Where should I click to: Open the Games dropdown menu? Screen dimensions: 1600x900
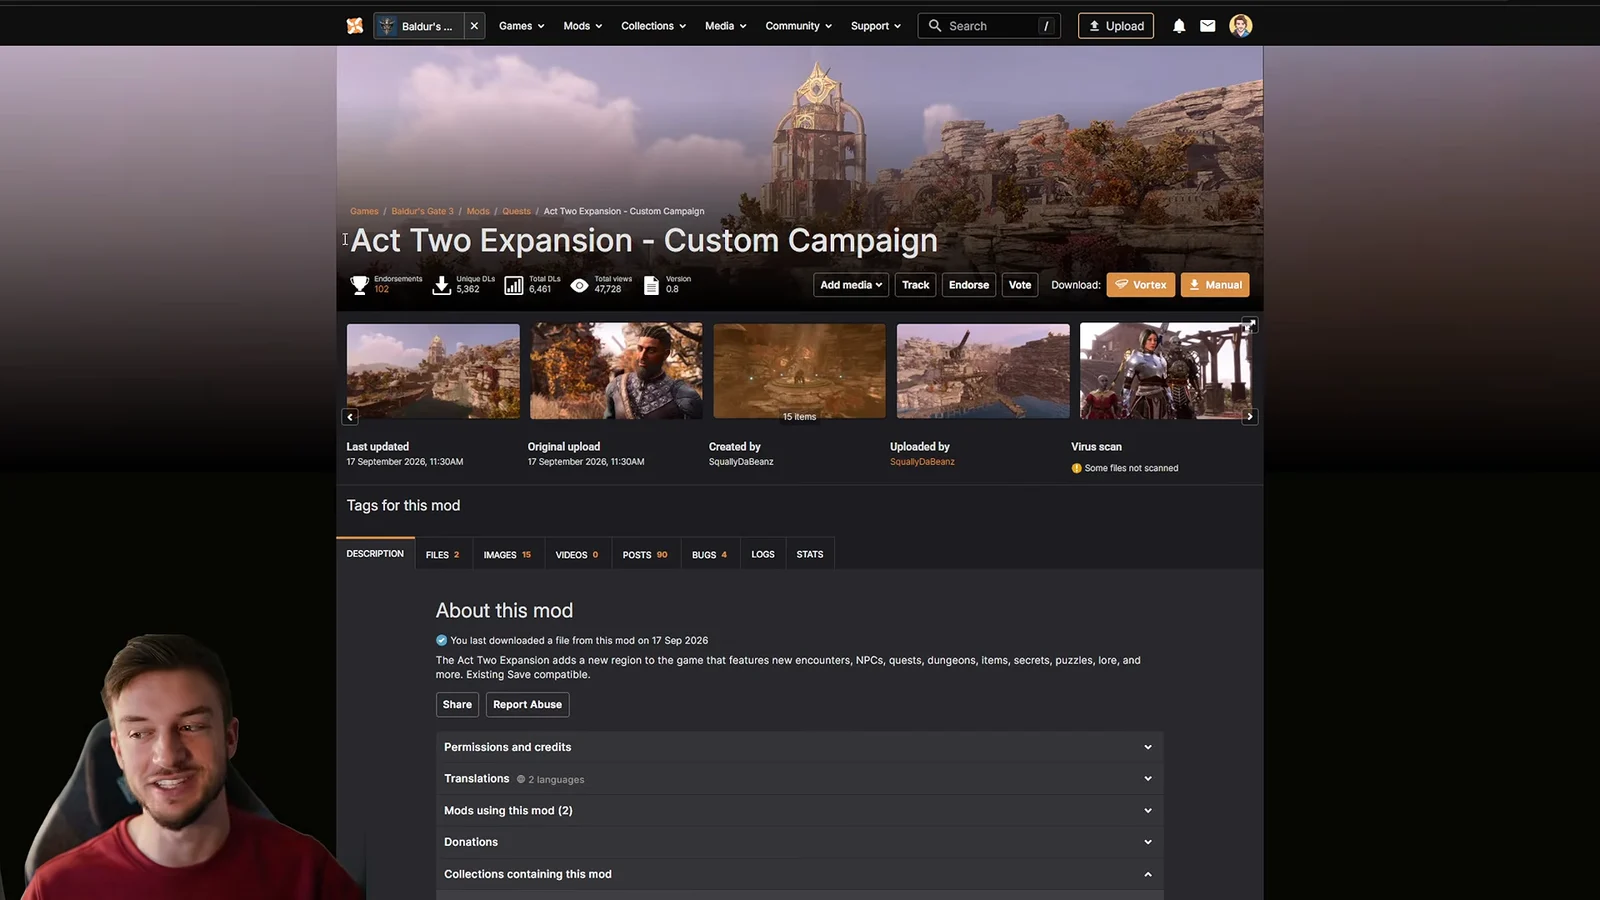pos(522,26)
